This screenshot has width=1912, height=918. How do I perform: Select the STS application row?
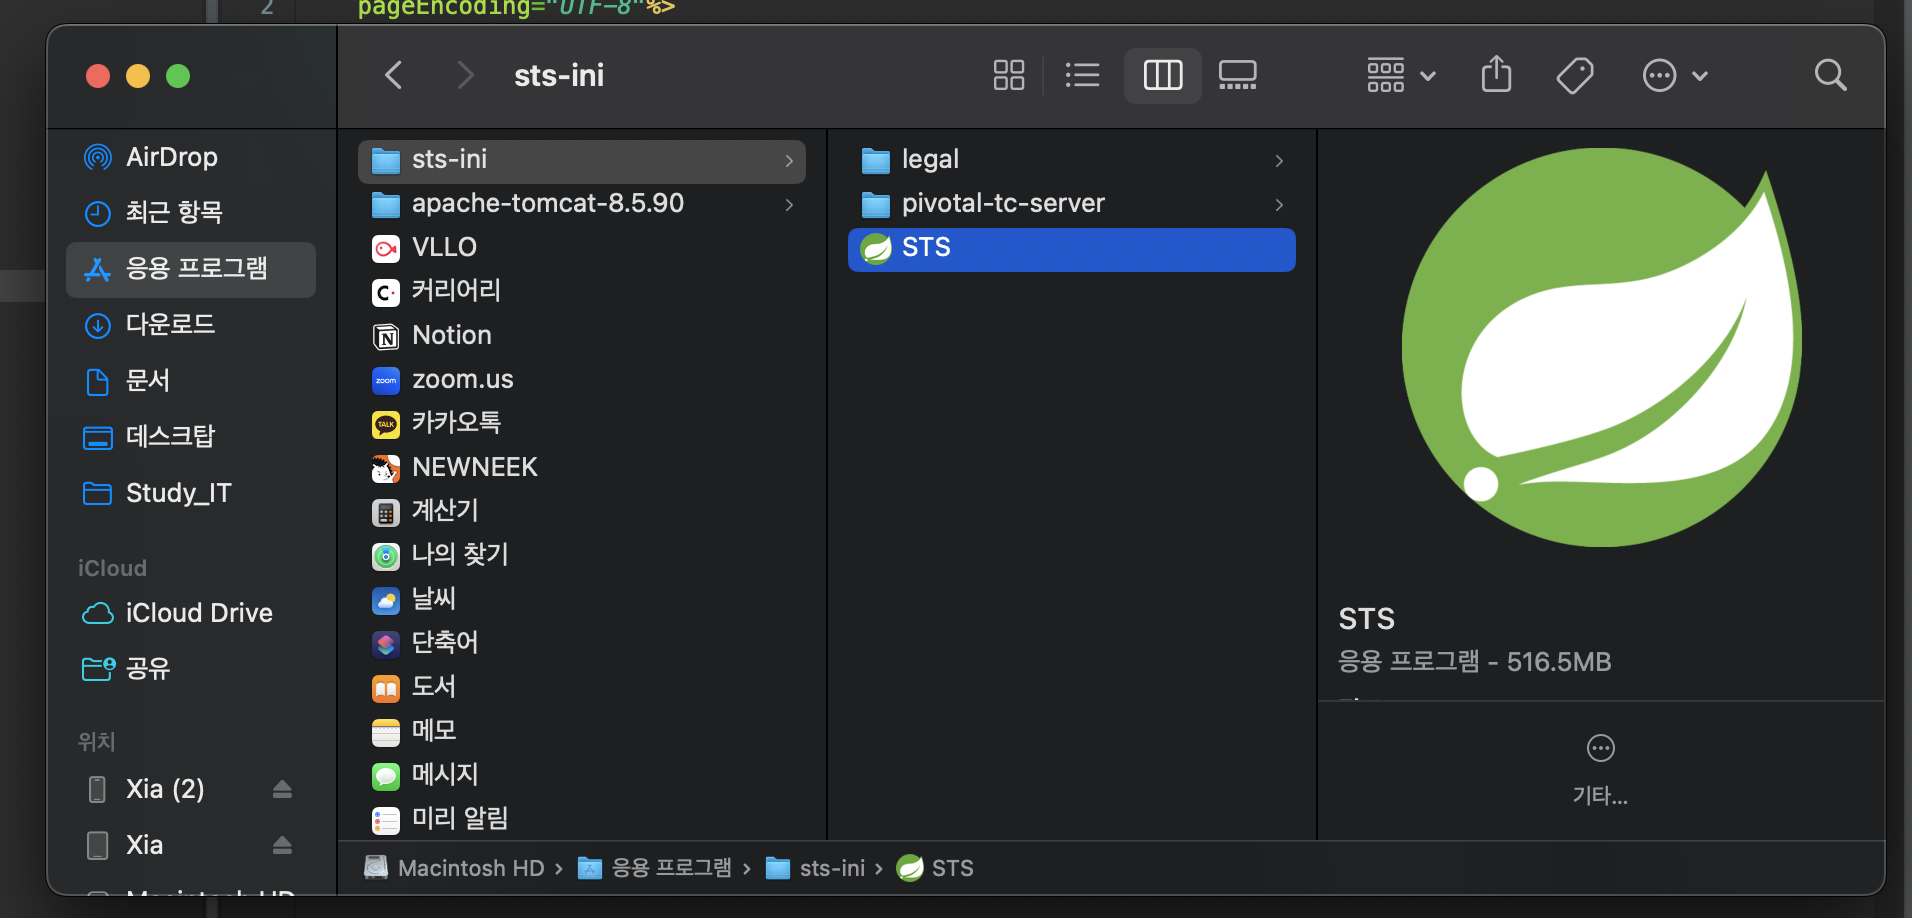point(1072,249)
